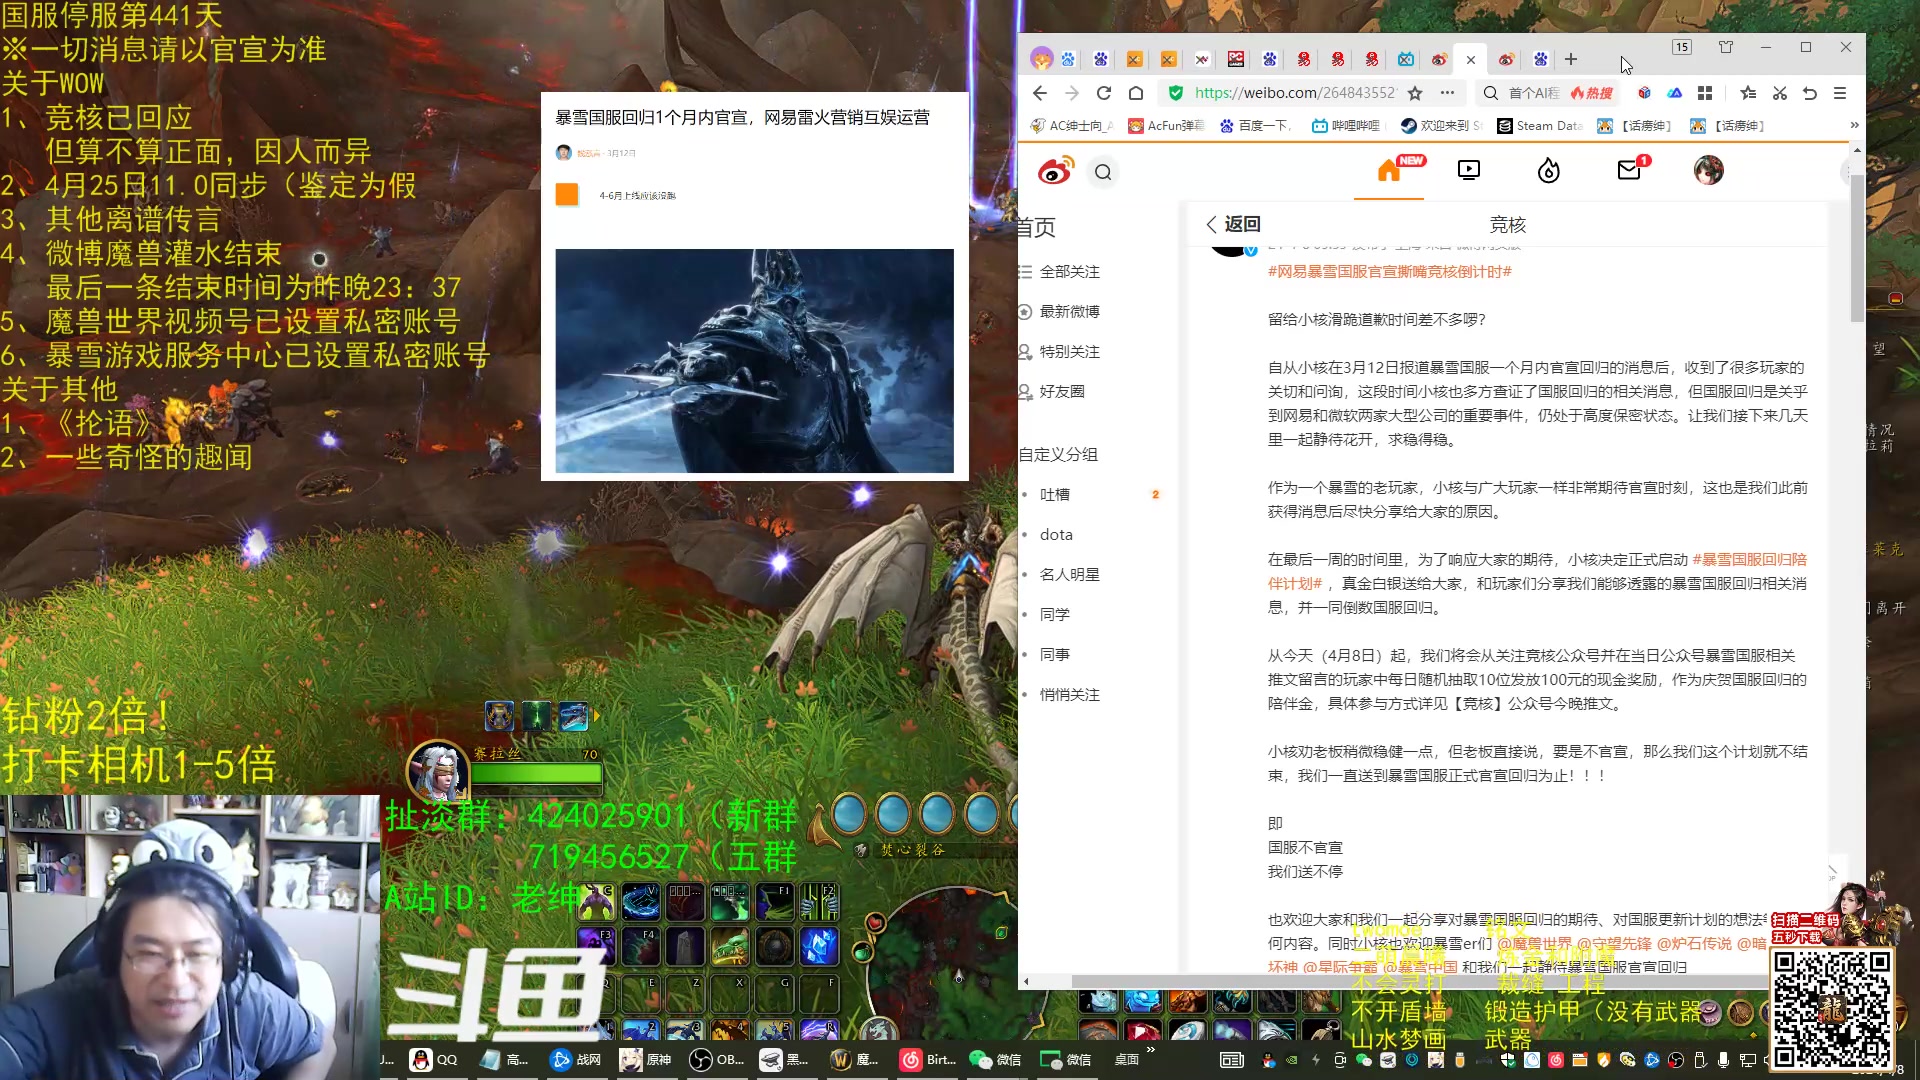Reload the Weibo page
Viewport: 1920px width, 1080px height.
1104,93
